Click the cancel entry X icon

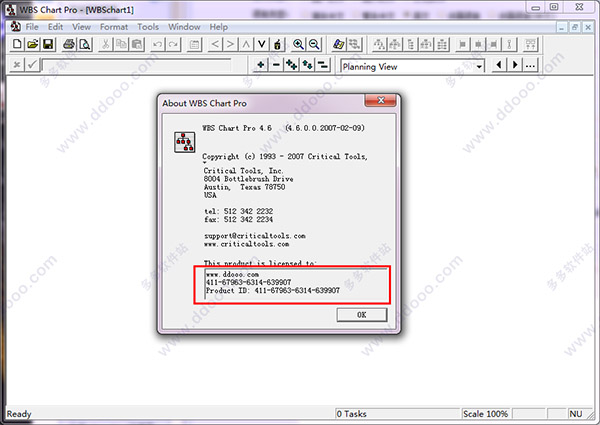pyautogui.click(x=16, y=65)
